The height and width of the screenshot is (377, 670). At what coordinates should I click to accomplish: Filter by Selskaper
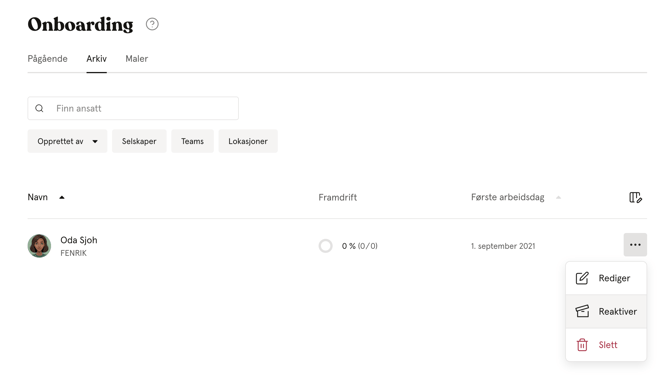click(x=139, y=141)
